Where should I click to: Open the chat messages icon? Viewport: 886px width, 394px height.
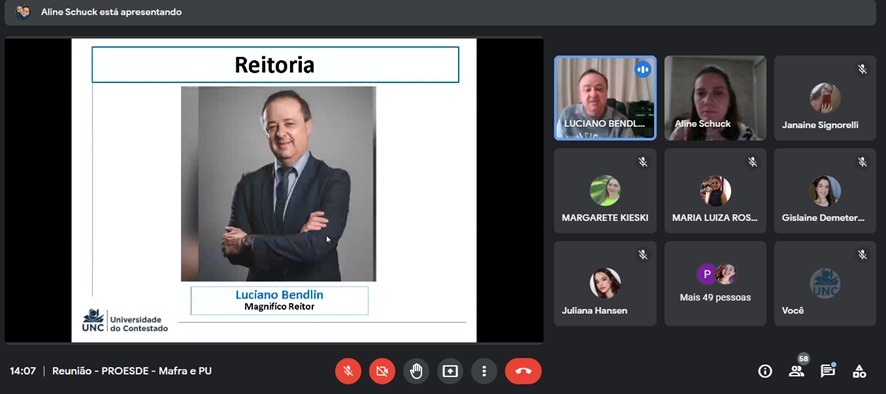(x=828, y=371)
